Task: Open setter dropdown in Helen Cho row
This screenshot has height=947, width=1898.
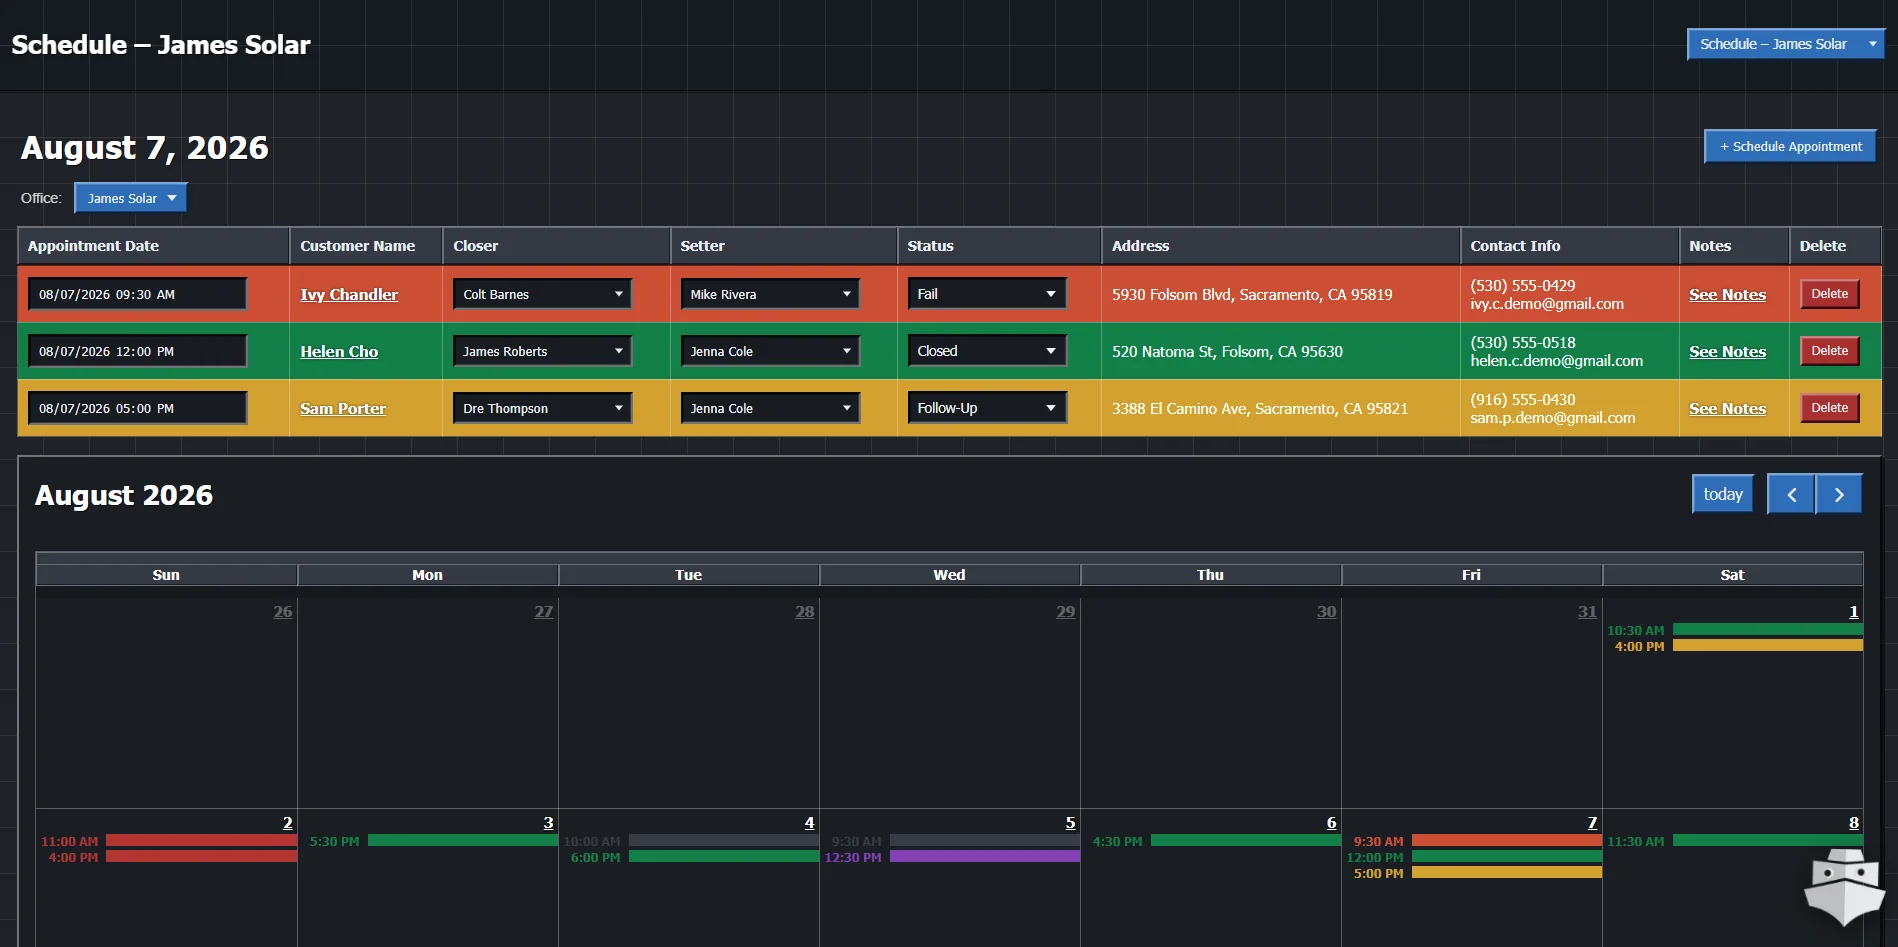Action: click(770, 351)
